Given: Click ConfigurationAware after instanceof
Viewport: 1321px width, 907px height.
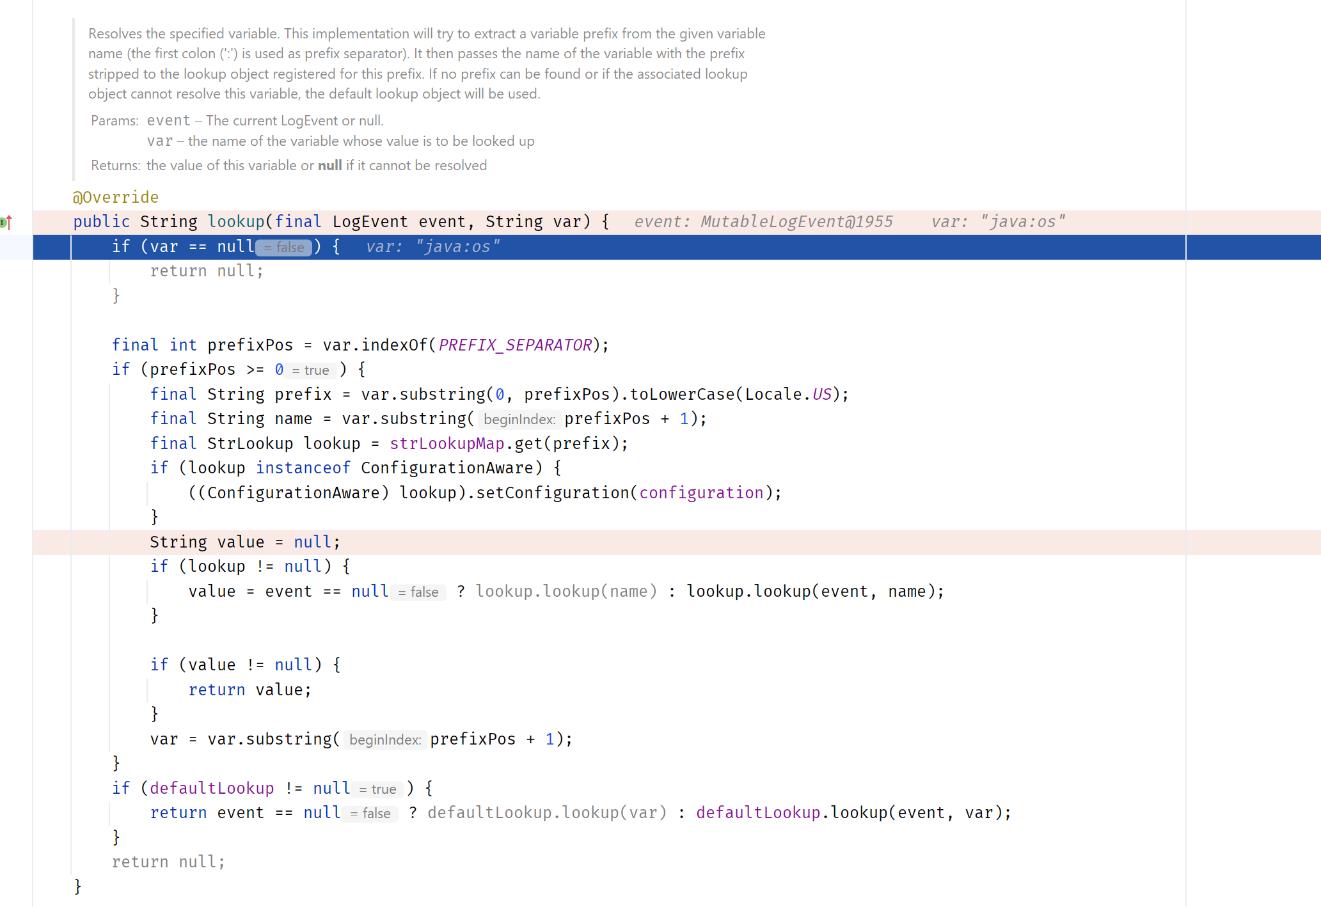Looking at the screenshot, I should [x=447, y=468].
